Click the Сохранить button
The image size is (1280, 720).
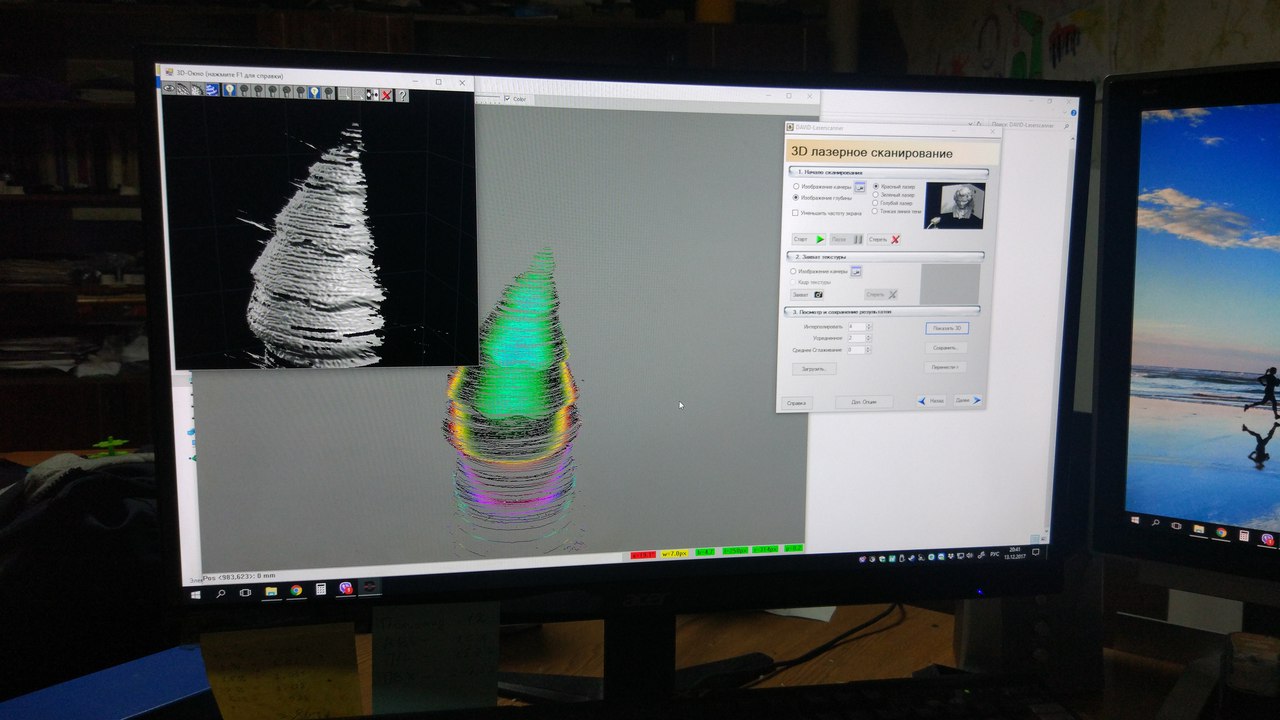[x=945, y=348]
